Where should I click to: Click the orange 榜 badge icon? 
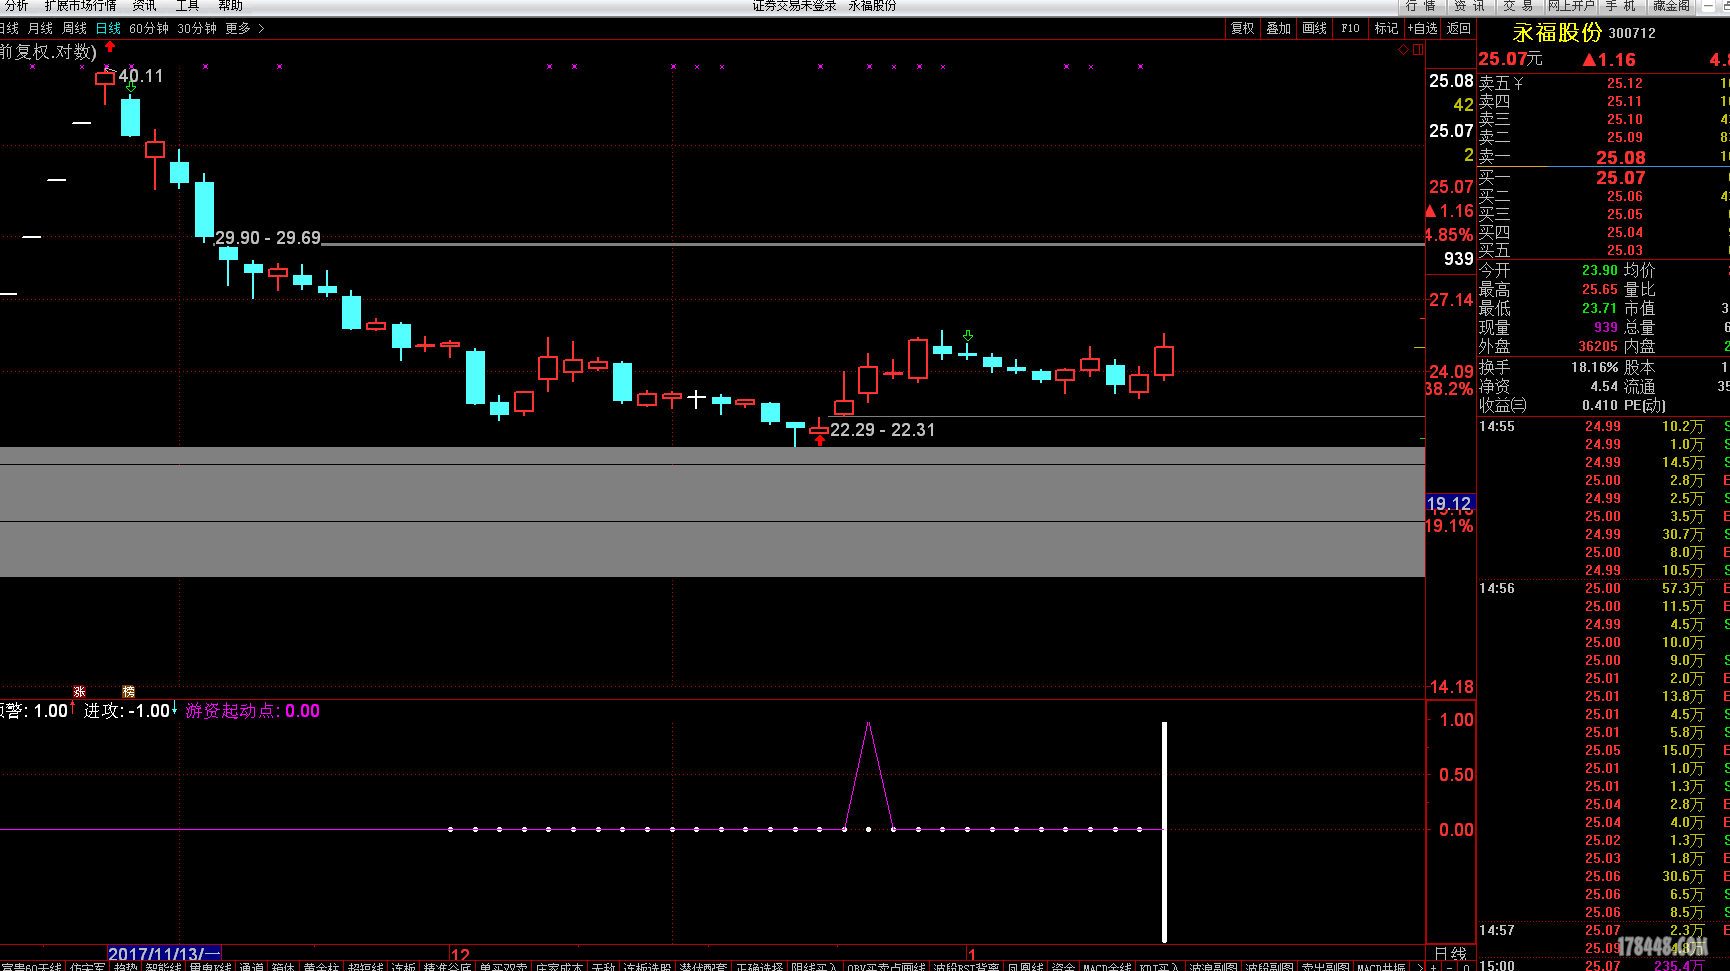click(x=128, y=692)
